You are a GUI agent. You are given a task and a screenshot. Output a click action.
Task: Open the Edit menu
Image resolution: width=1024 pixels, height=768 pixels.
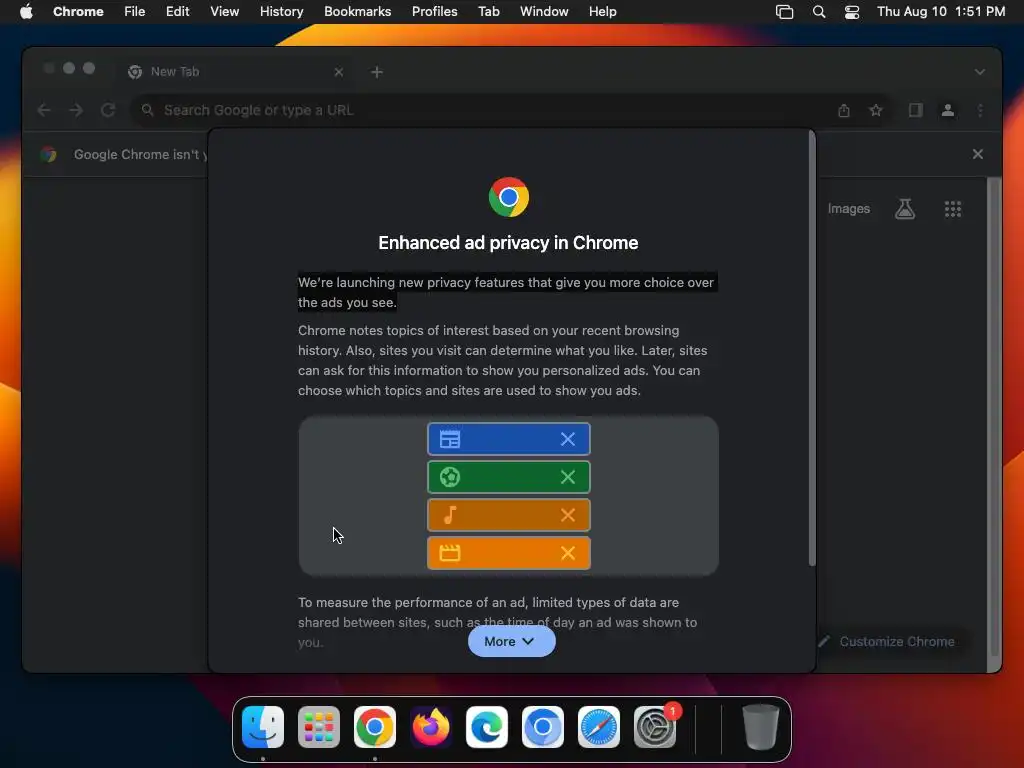(177, 11)
